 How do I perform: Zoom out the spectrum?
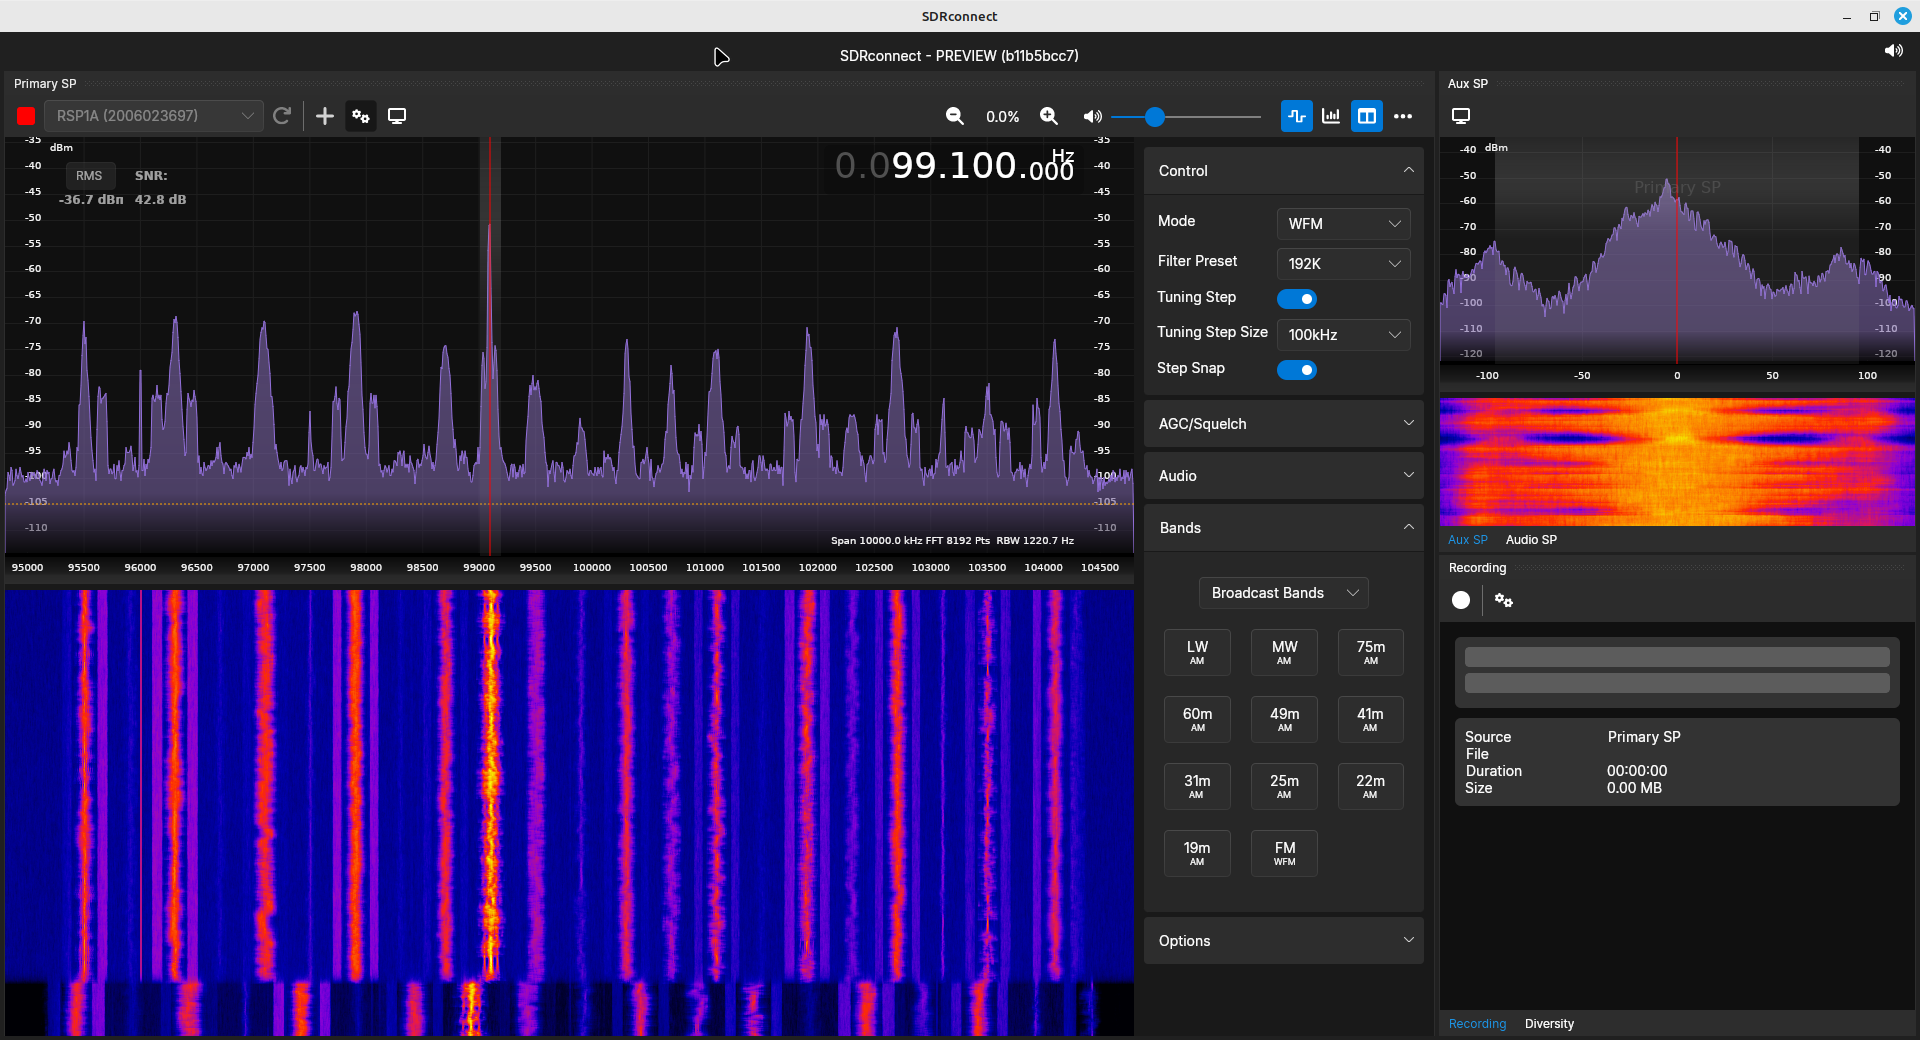[x=955, y=116]
